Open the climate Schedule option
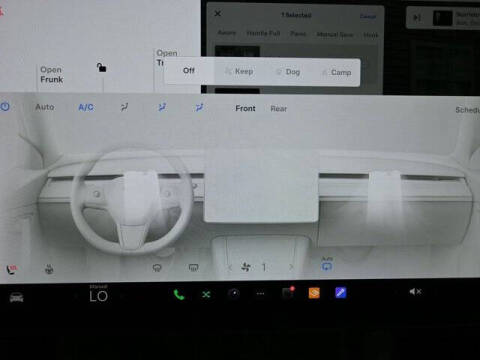Viewport: 480px width, 360px height. click(x=467, y=110)
